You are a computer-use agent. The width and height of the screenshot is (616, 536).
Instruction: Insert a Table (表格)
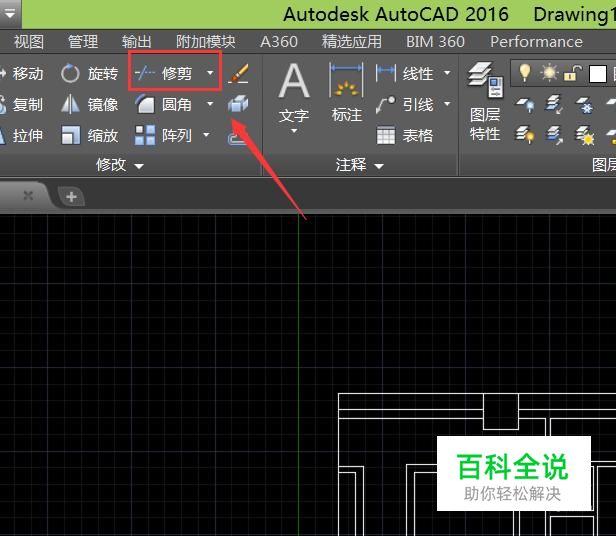[405, 136]
